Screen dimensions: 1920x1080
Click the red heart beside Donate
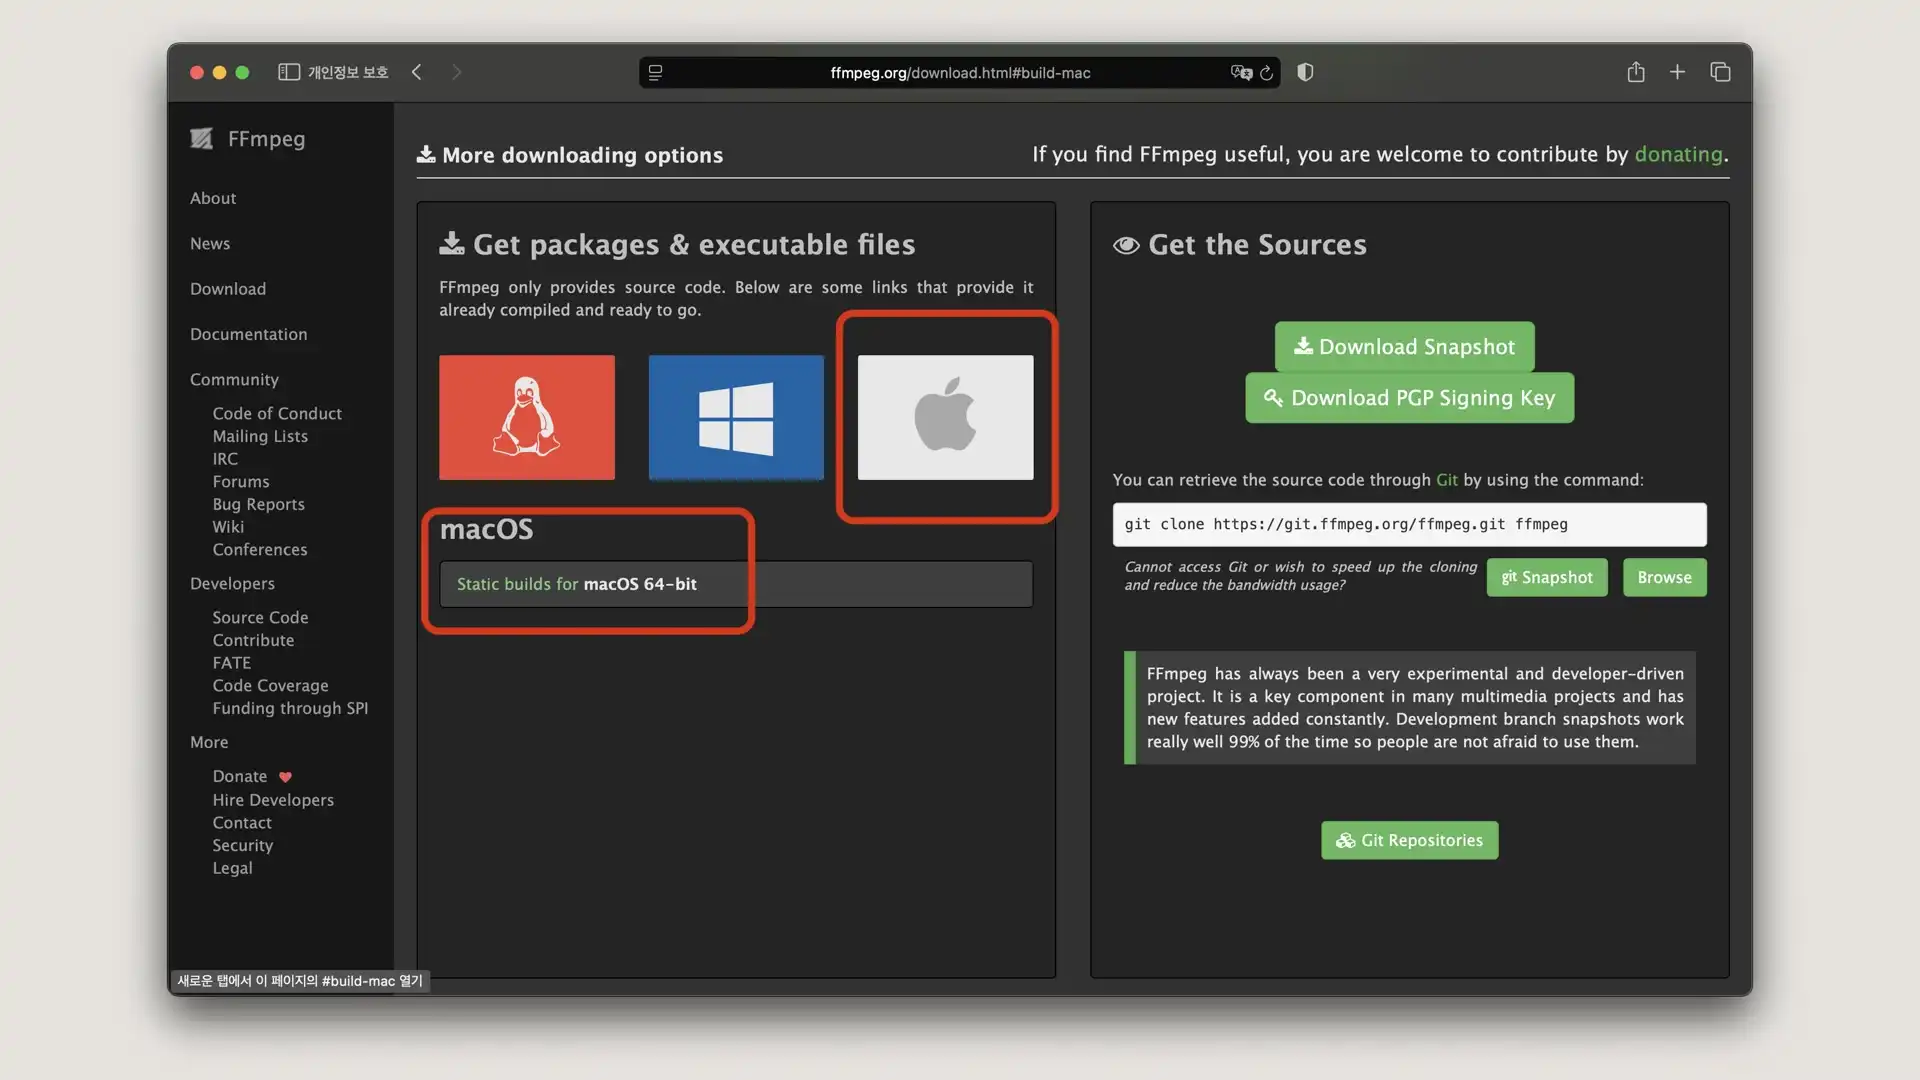pyautogui.click(x=285, y=777)
